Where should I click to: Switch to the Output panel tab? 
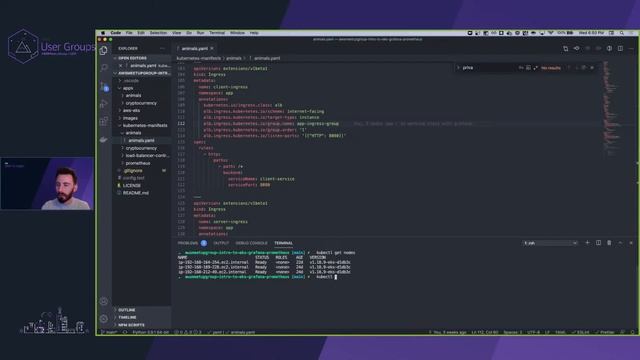click(221, 243)
